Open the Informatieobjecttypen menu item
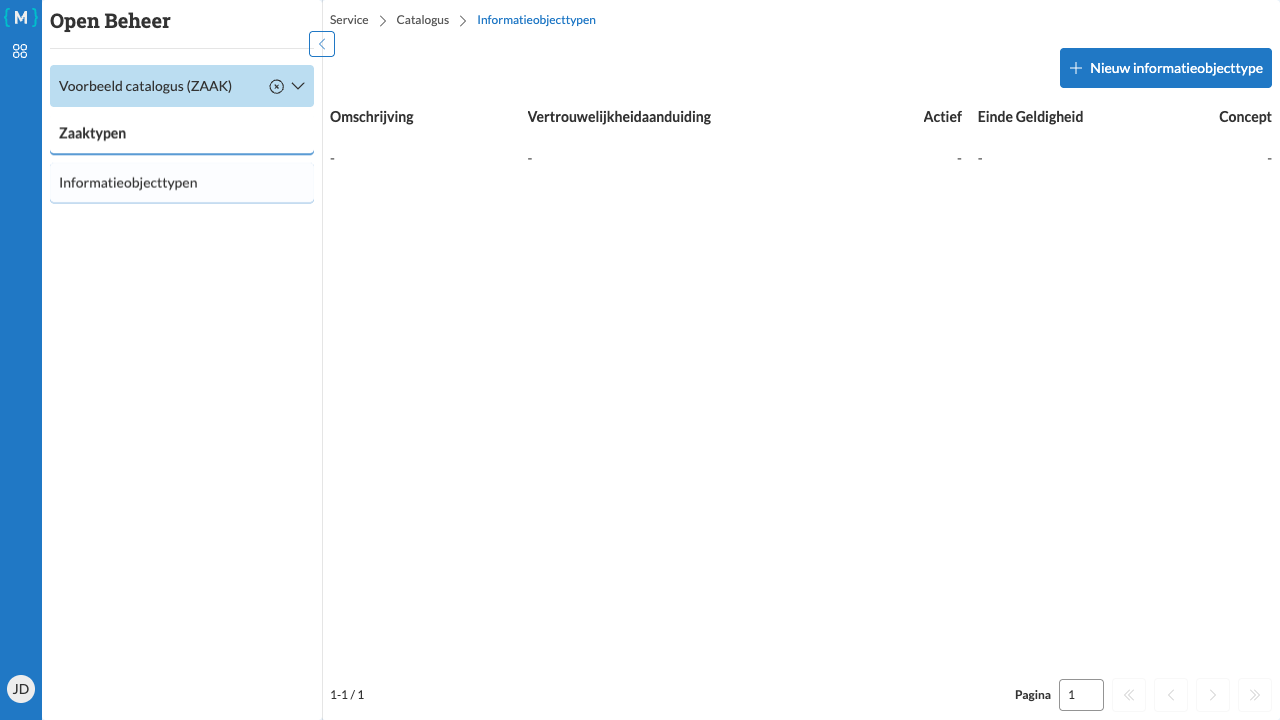This screenshot has width=1280, height=720. tap(182, 183)
